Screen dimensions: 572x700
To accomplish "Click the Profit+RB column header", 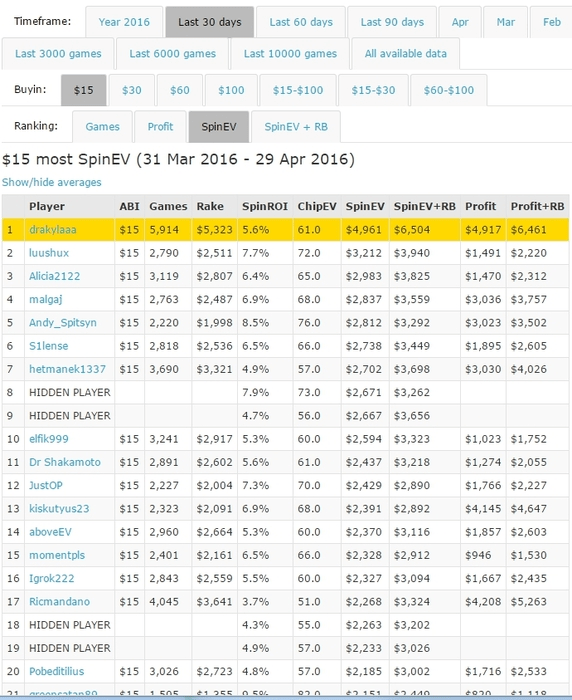I will [x=538, y=206].
